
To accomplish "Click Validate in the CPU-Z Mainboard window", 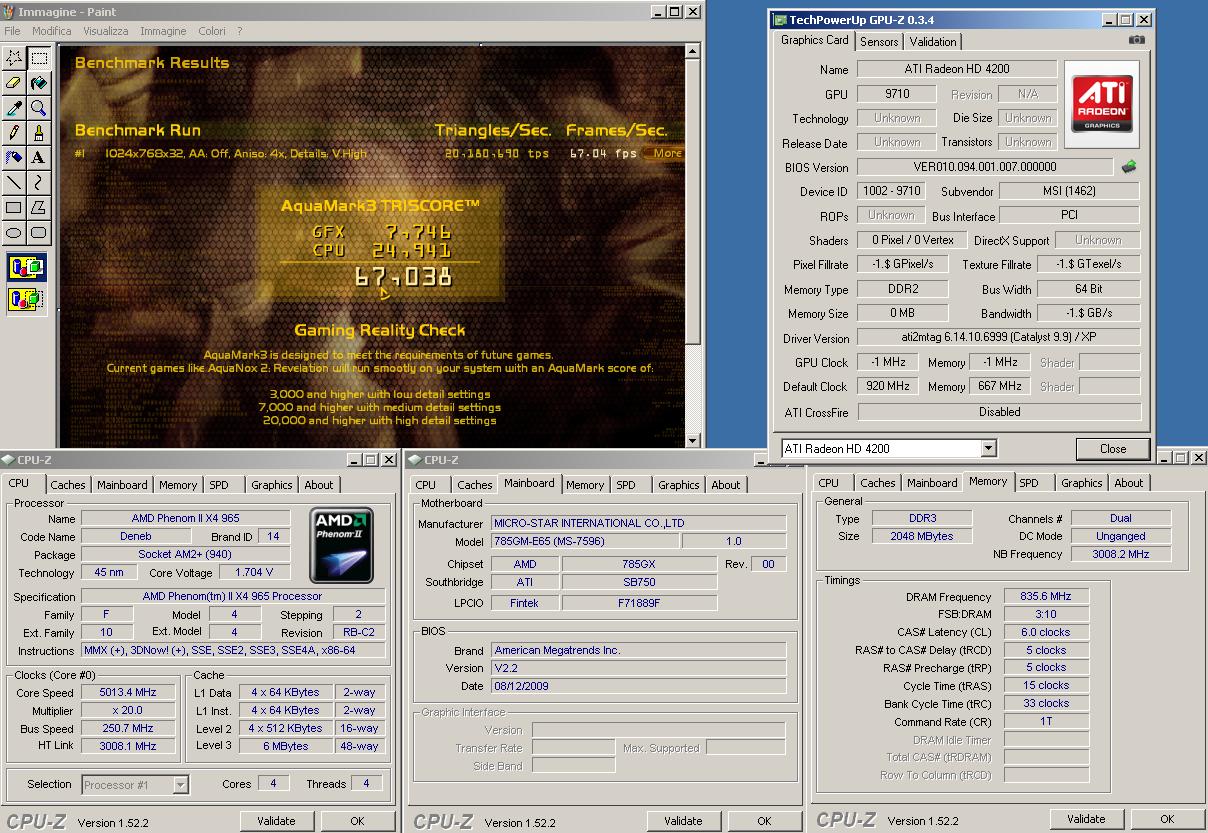I will 683,821.
